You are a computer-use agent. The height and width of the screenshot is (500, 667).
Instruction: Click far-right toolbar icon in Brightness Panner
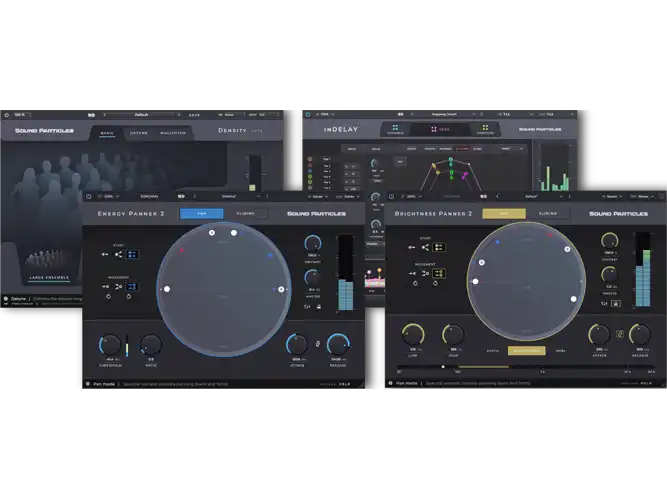coord(661,196)
